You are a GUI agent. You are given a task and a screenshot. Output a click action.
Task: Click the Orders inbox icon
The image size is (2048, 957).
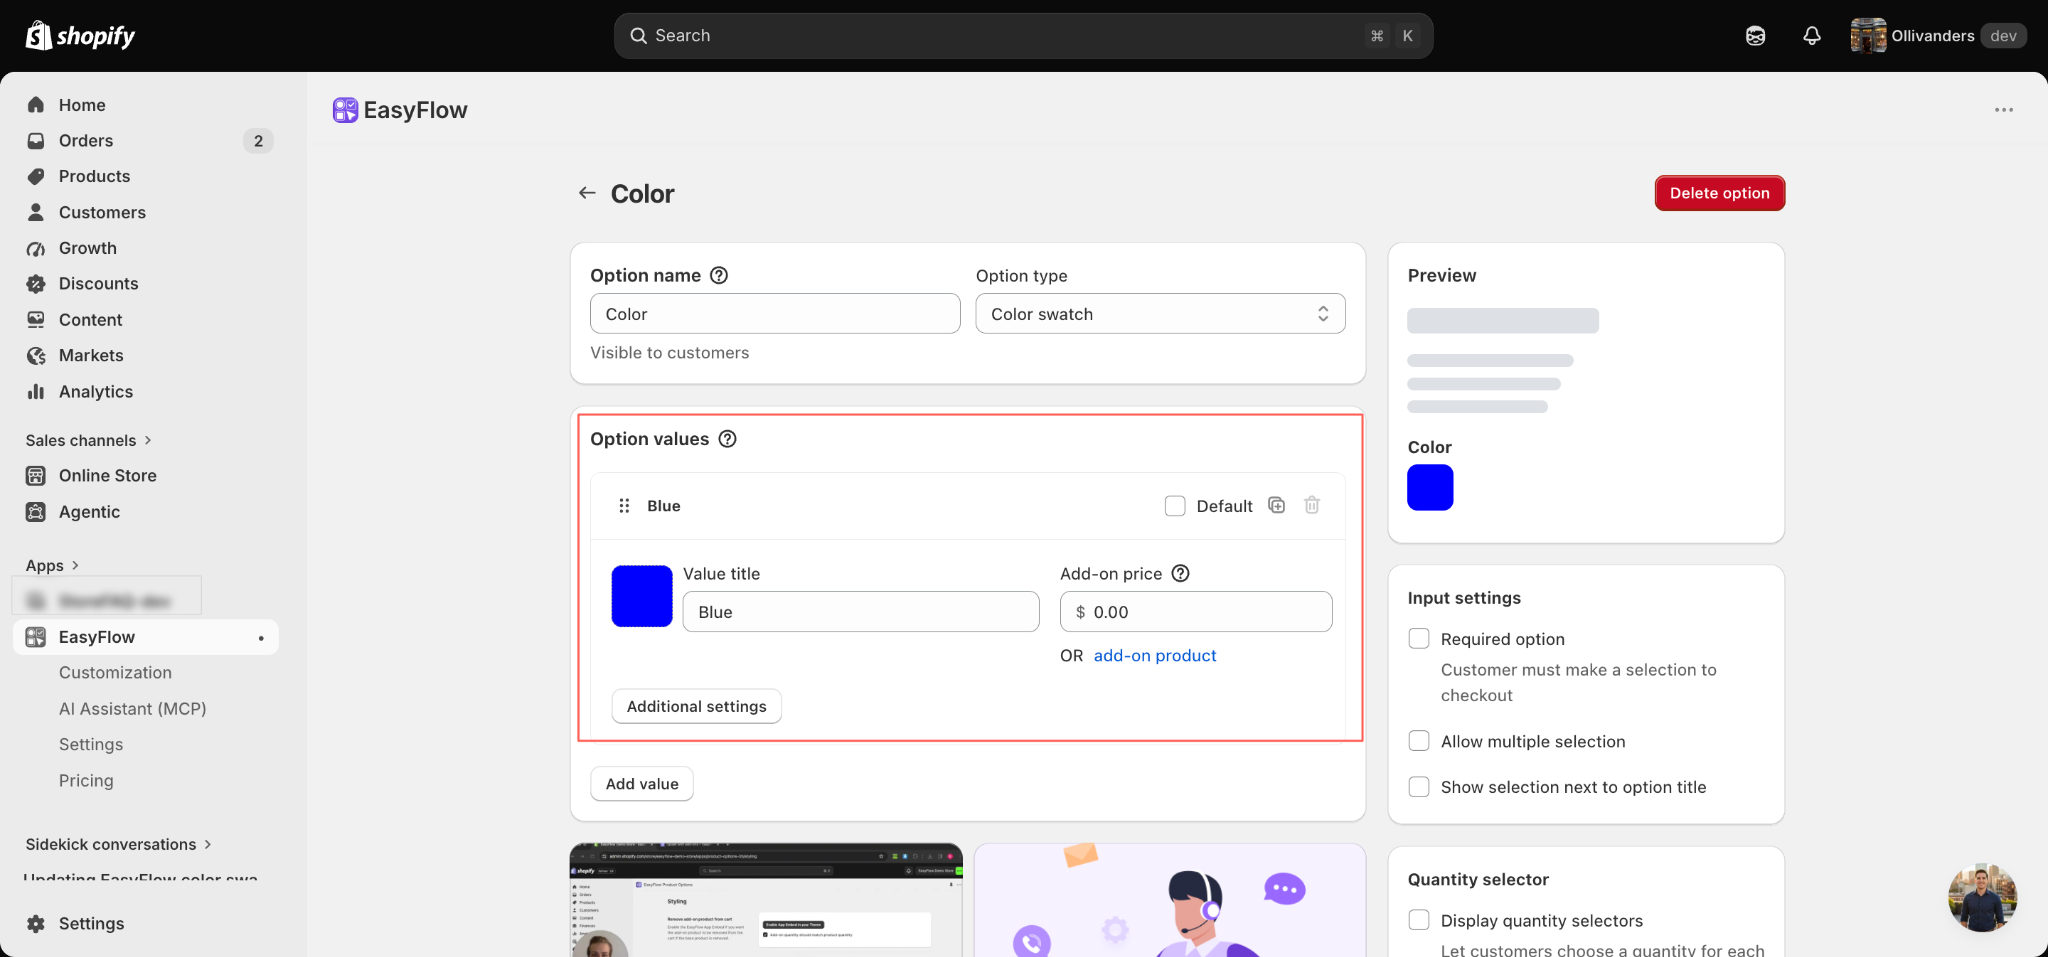[x=36, y=141]
